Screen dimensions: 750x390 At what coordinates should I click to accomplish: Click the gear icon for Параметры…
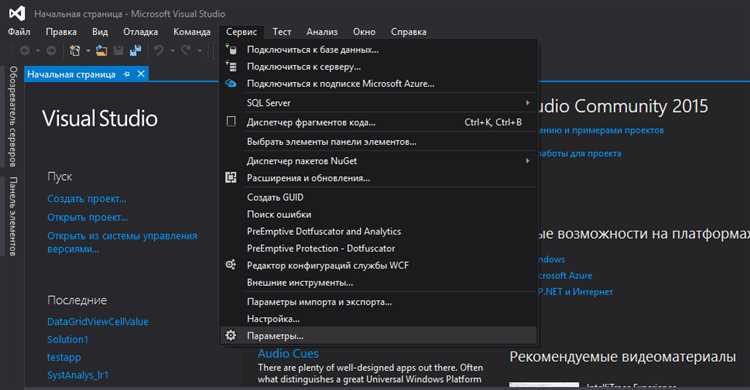pos(231,335)
